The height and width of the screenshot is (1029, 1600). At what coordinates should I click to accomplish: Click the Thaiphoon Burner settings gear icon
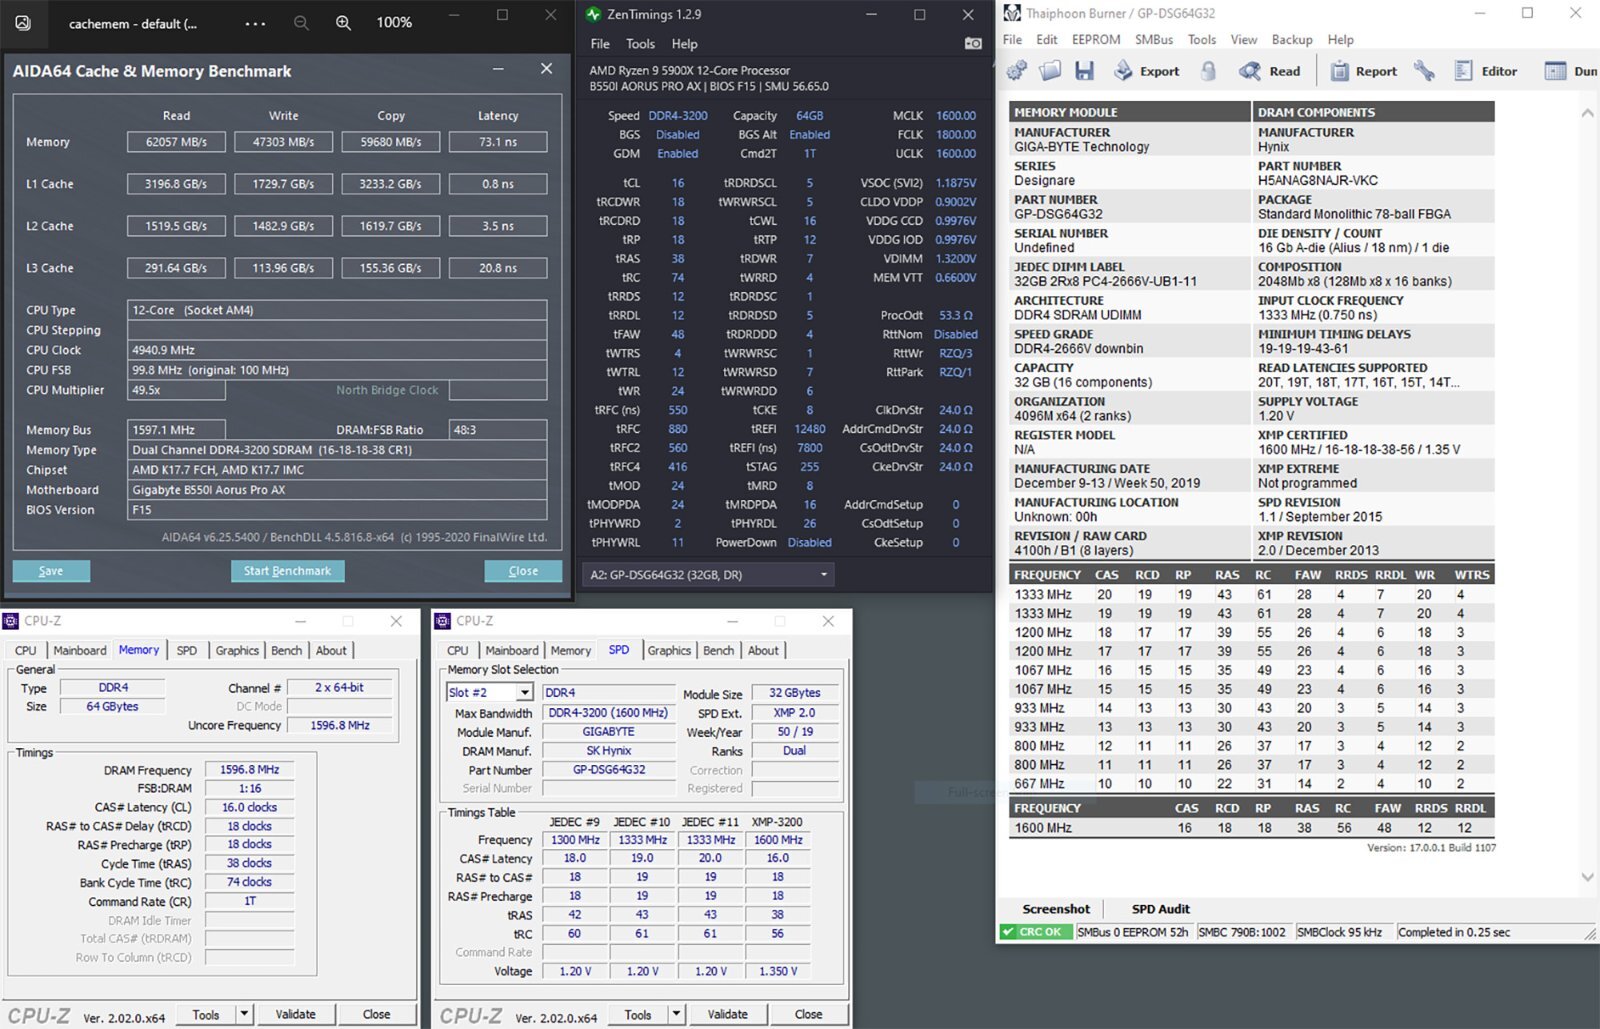(1017, 71)
